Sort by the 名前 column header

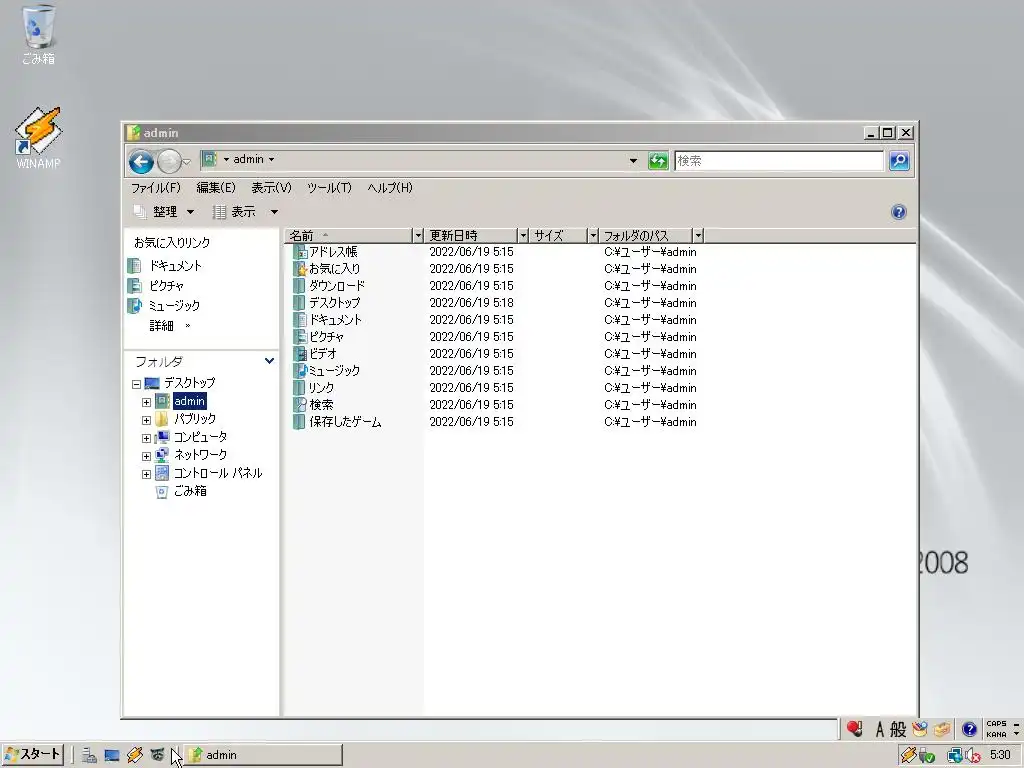coord(349,235)
